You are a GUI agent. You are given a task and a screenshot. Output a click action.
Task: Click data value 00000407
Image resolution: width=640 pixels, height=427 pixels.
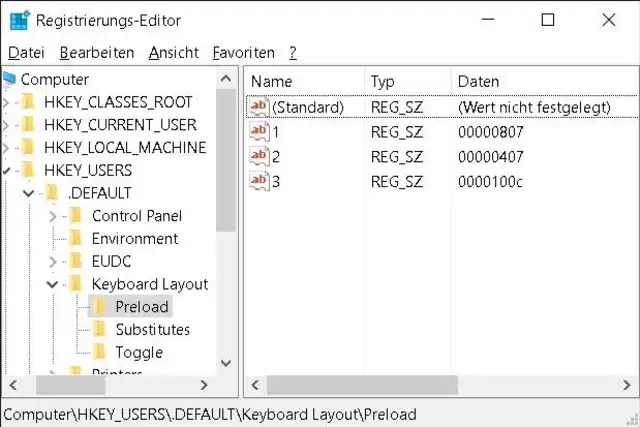point(491,157)
